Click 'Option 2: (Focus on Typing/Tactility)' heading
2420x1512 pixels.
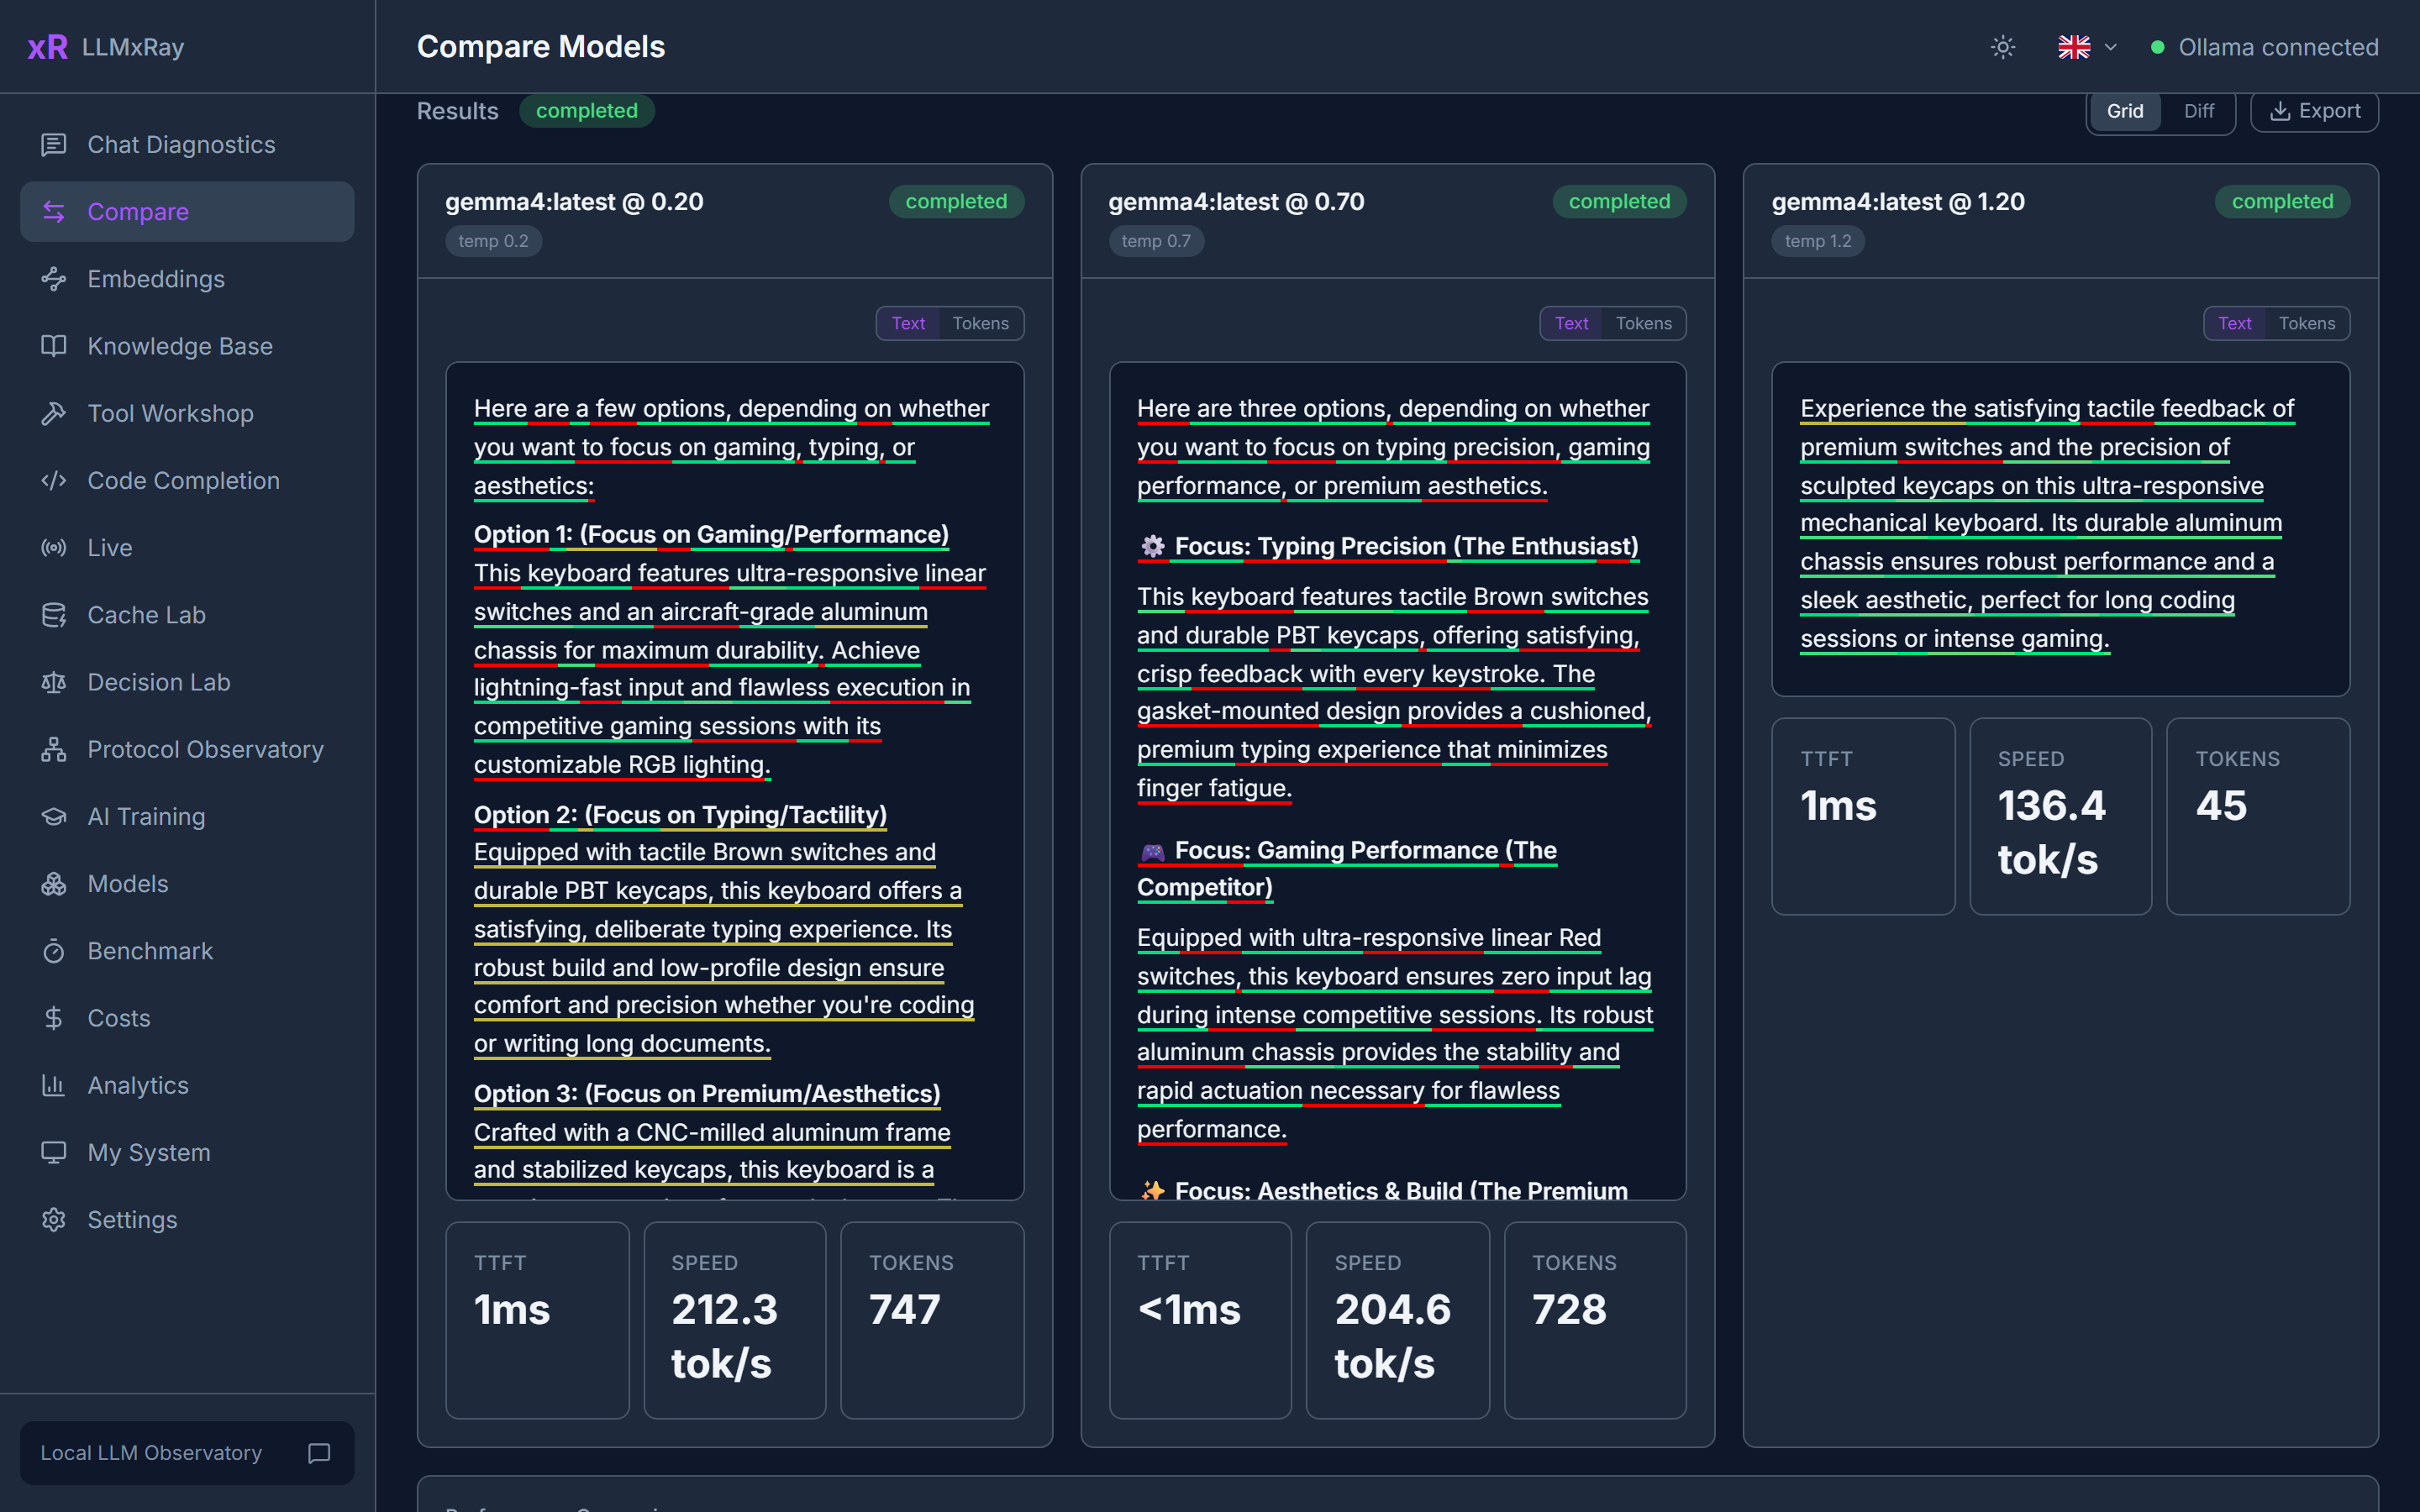click(x=680, y=815)
